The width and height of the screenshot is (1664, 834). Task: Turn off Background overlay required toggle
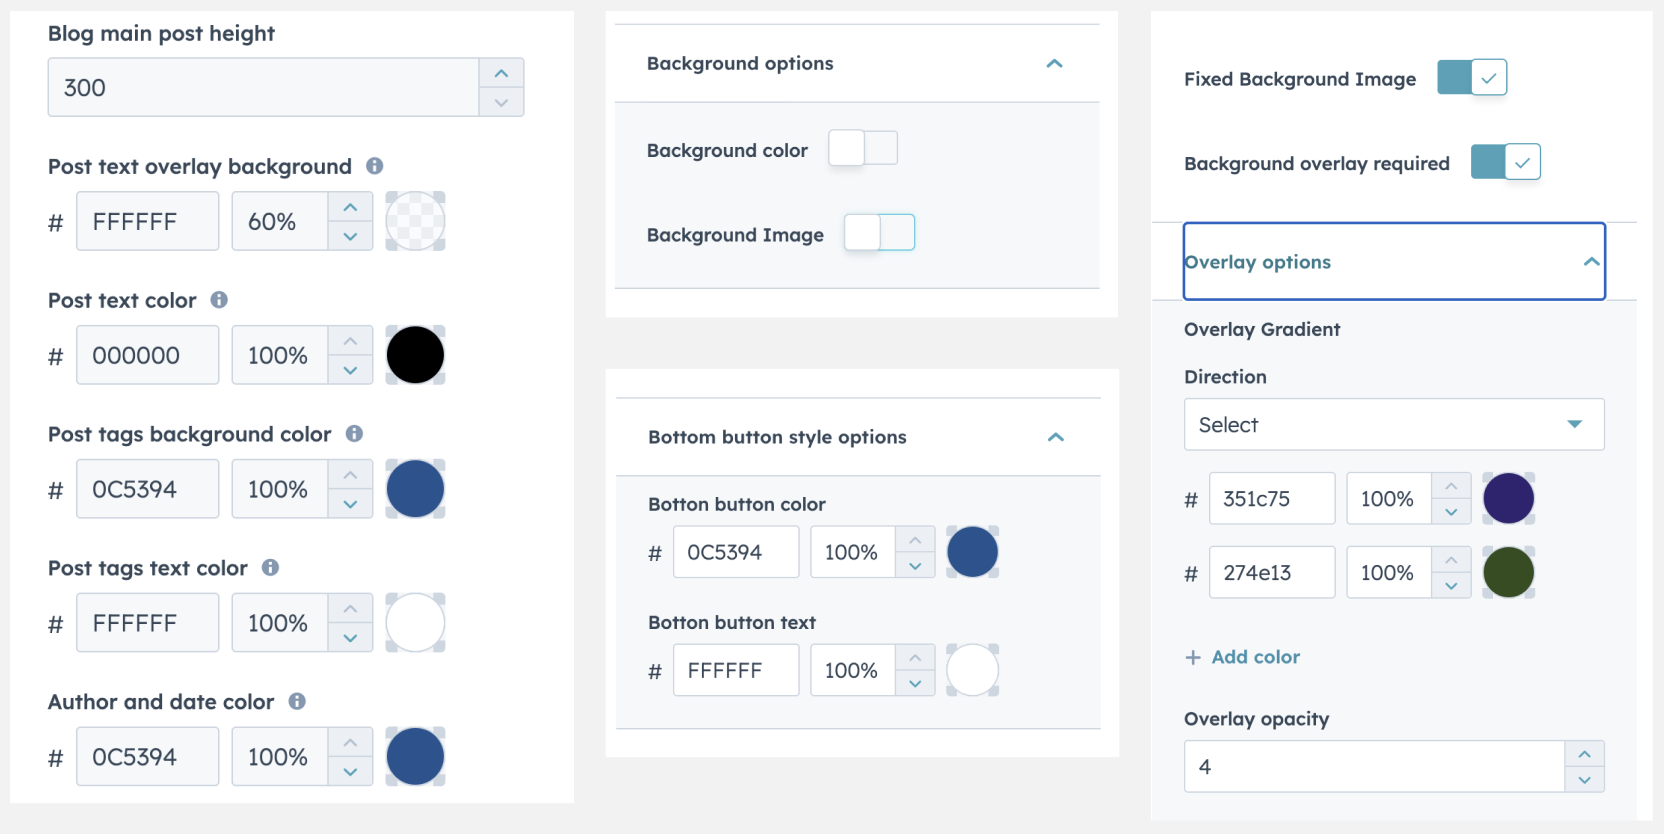tap(1505, 162)
